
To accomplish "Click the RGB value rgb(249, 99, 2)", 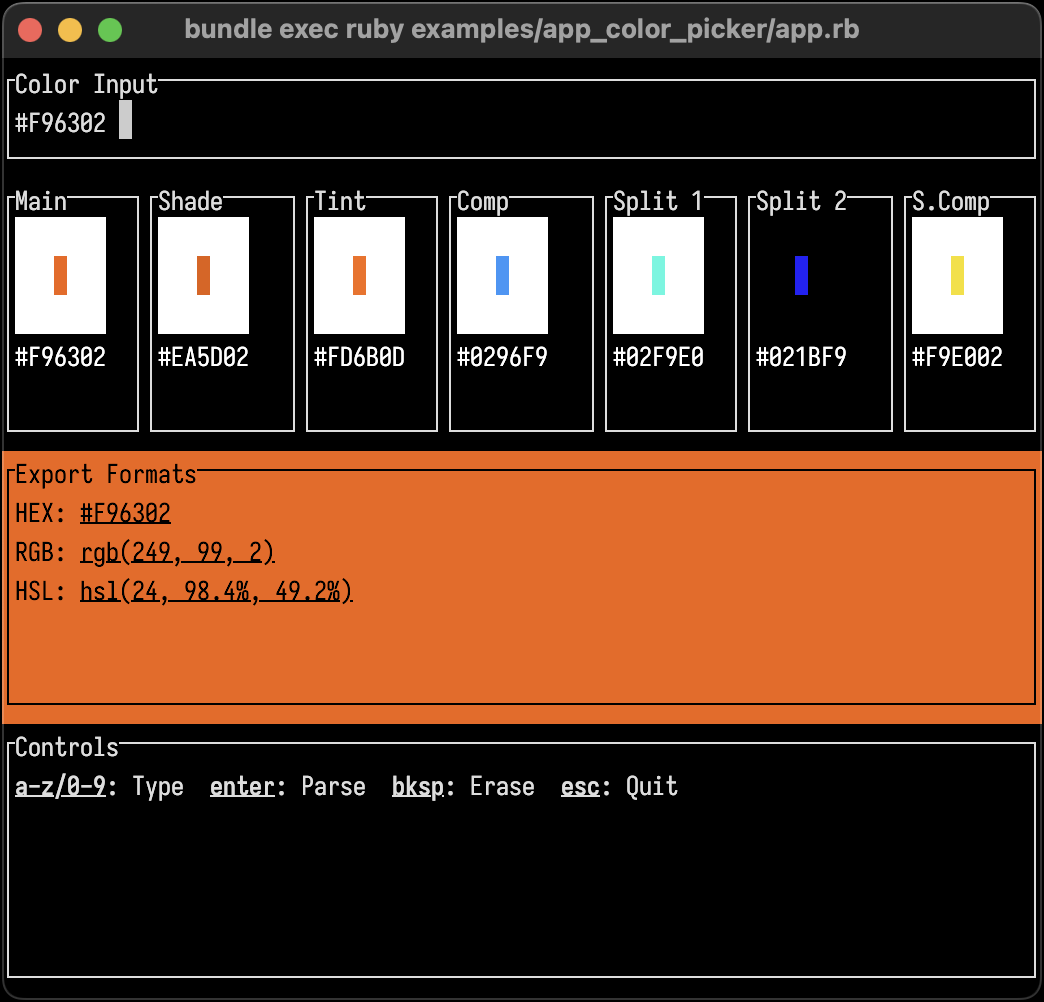I will coord(177,553).
